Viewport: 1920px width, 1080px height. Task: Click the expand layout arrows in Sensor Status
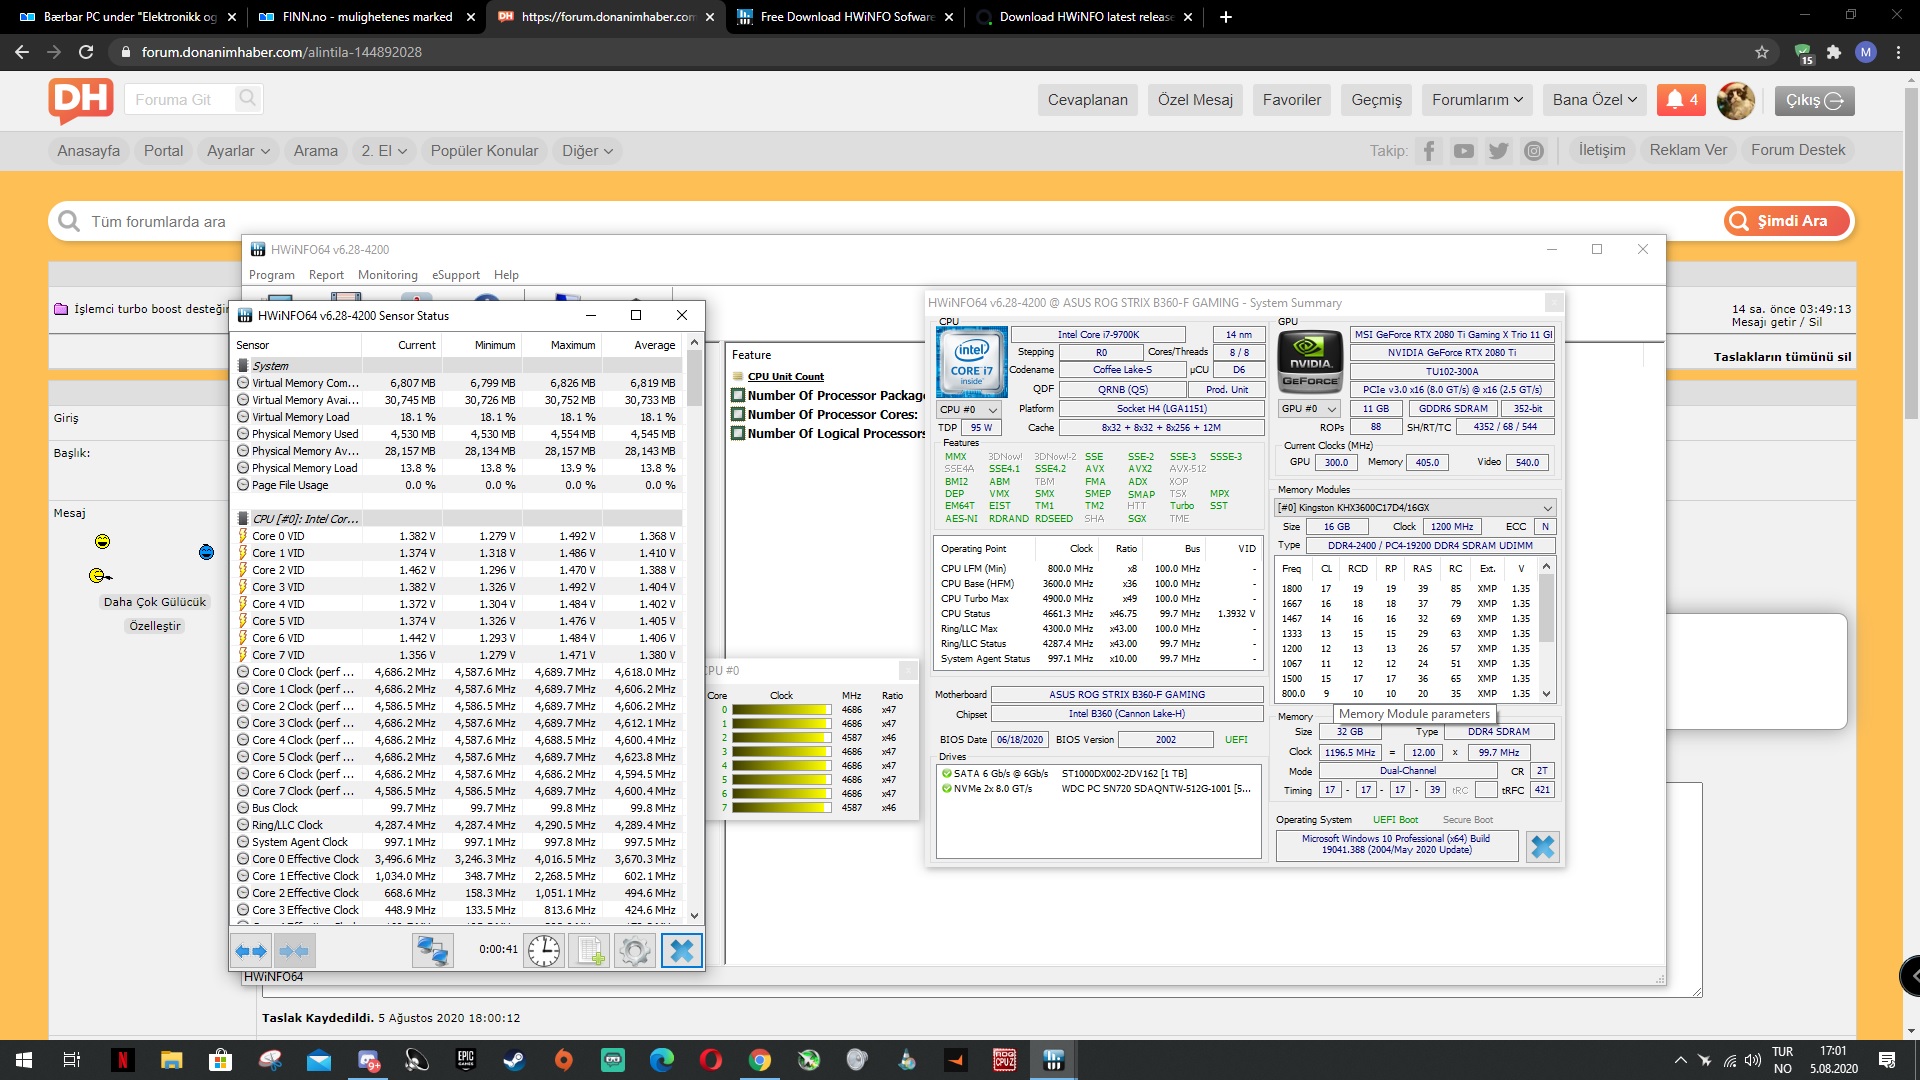tap(251, 951)
